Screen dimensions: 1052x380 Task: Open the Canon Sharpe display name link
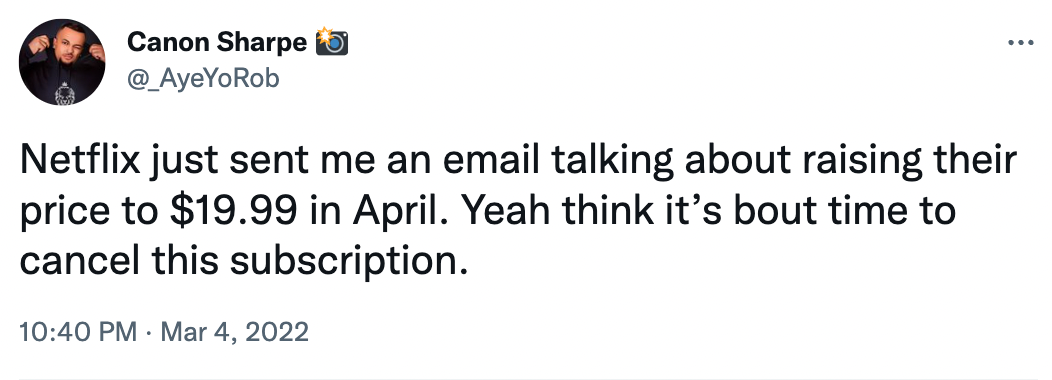[x=217, y=42]
